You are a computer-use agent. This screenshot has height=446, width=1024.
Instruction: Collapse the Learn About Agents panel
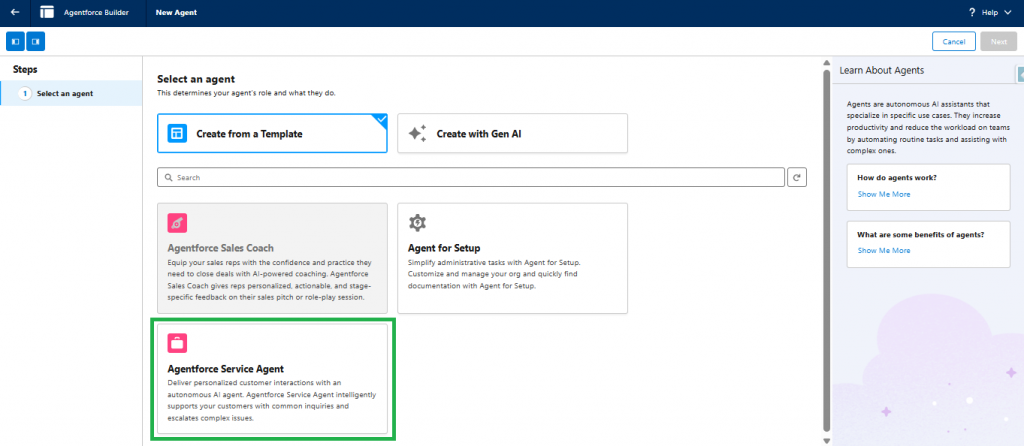(1020, 74)
